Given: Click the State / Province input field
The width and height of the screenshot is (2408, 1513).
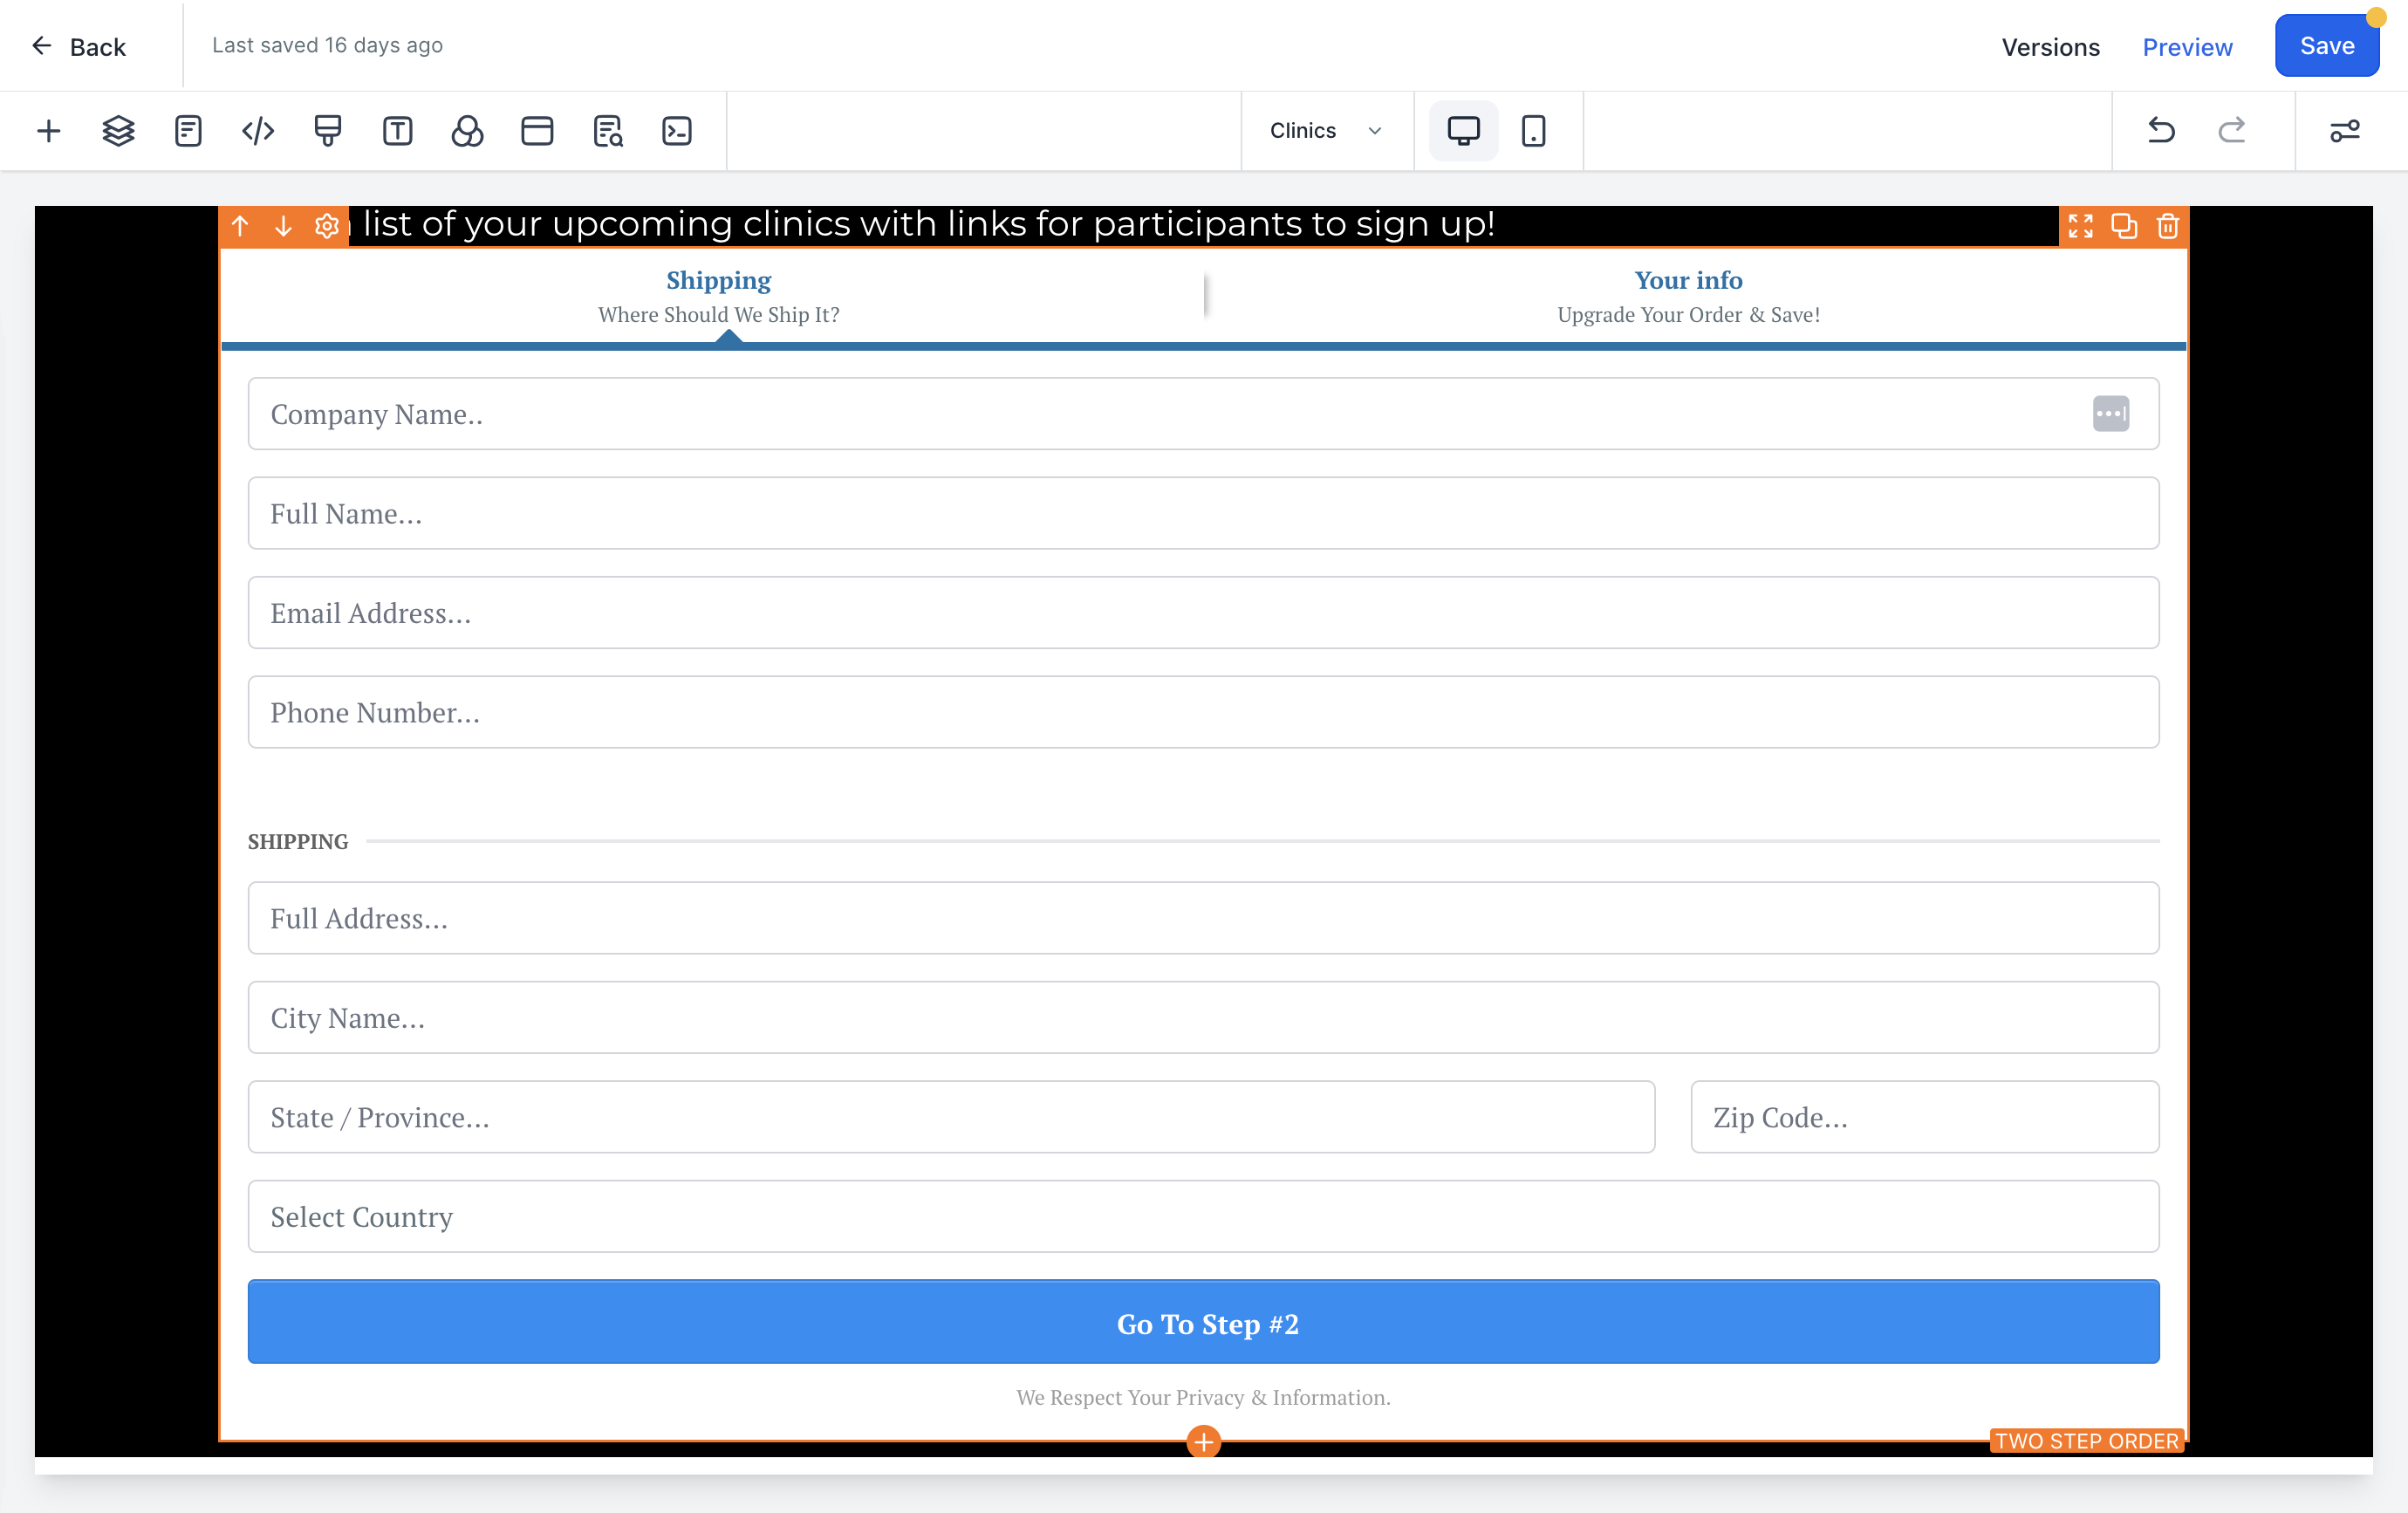Looking at the screenshot, I should (x=951, y=1117).
